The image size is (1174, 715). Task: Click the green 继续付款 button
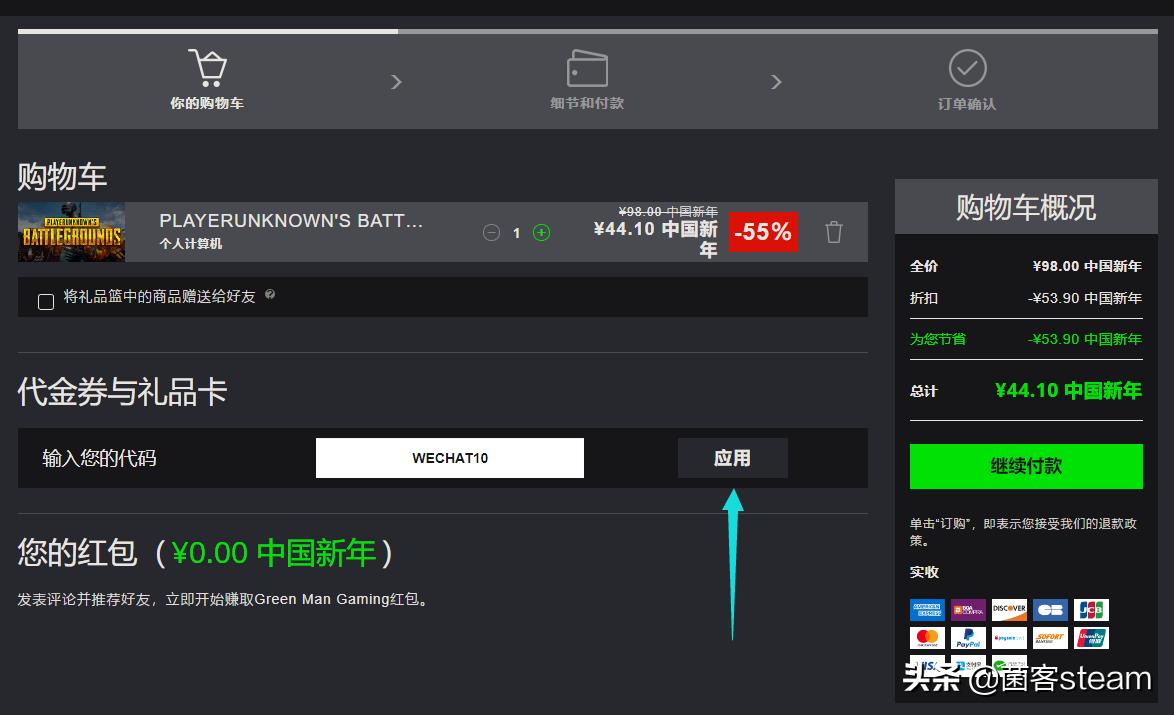[1026, 466]
